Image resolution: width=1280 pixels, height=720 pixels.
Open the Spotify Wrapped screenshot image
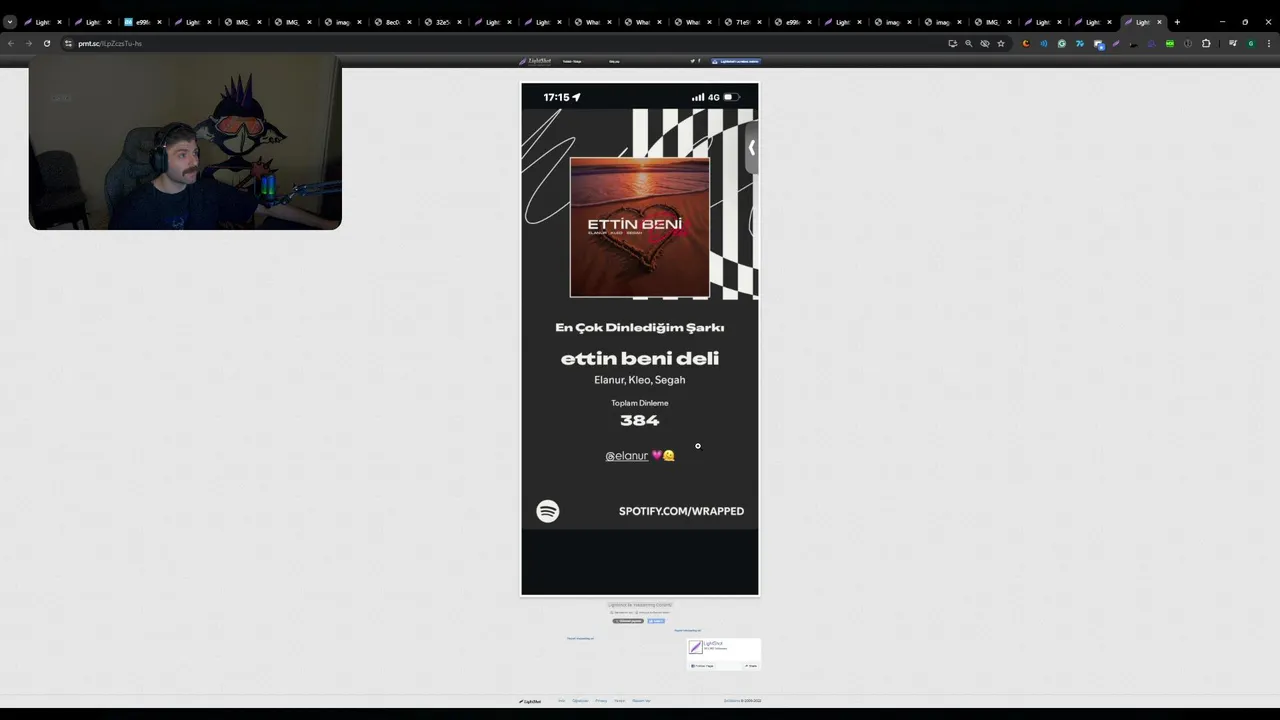[x=640, y=339]
